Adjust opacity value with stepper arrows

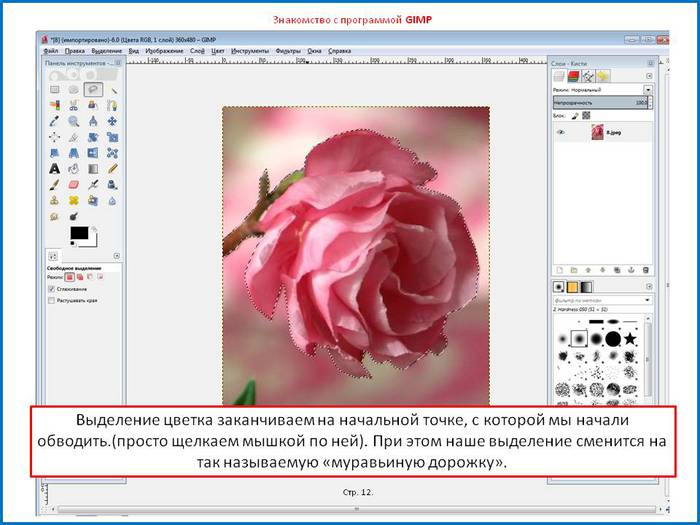650,103
